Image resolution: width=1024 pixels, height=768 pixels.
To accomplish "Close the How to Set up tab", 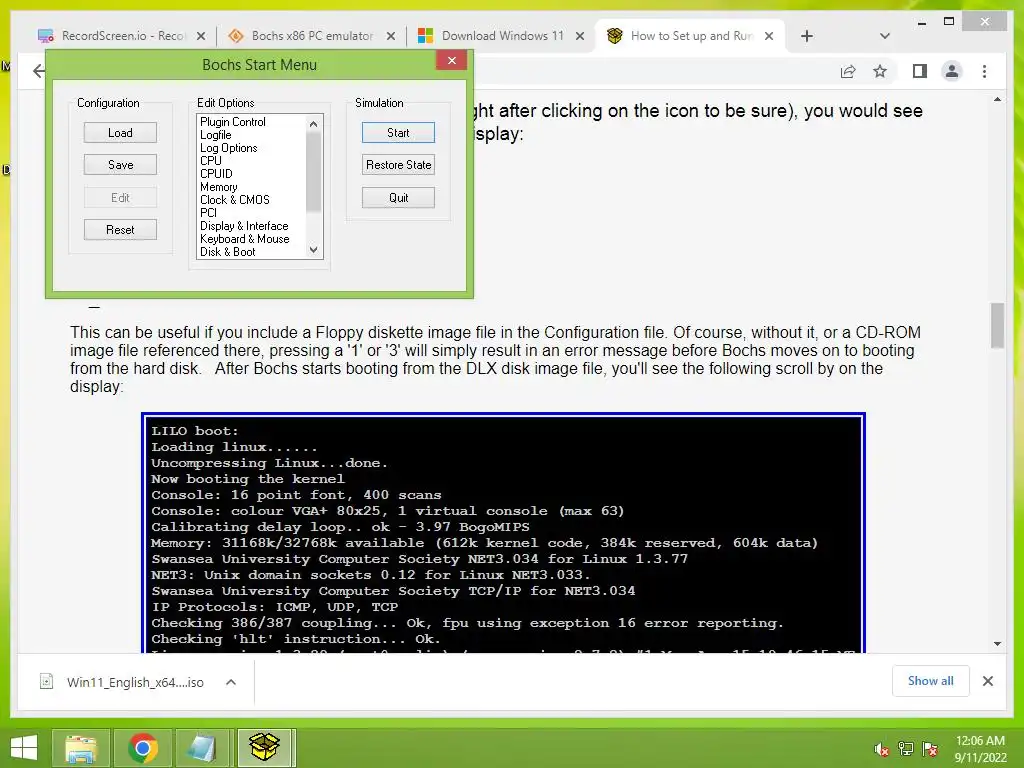I will (x=769, y=36).
